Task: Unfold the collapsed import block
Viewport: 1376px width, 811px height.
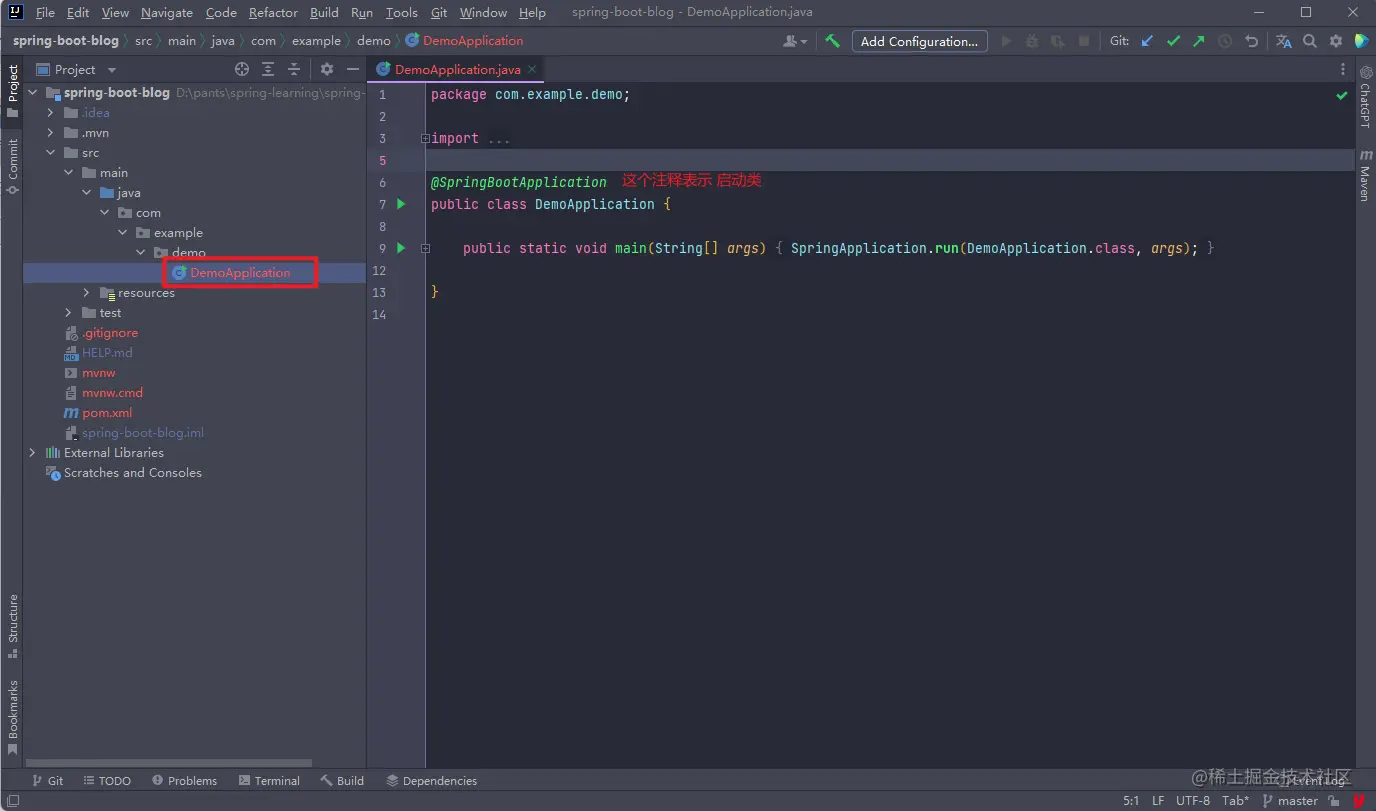Action: 425,139
